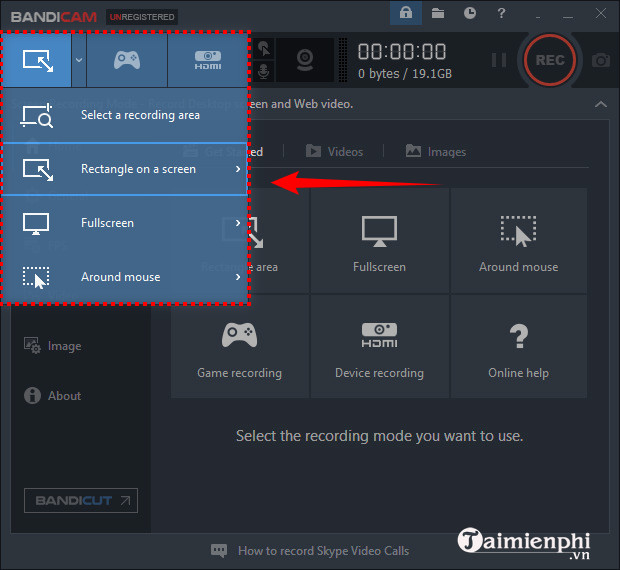Toggle the mouse cursor effect icon

click(264, 49)
